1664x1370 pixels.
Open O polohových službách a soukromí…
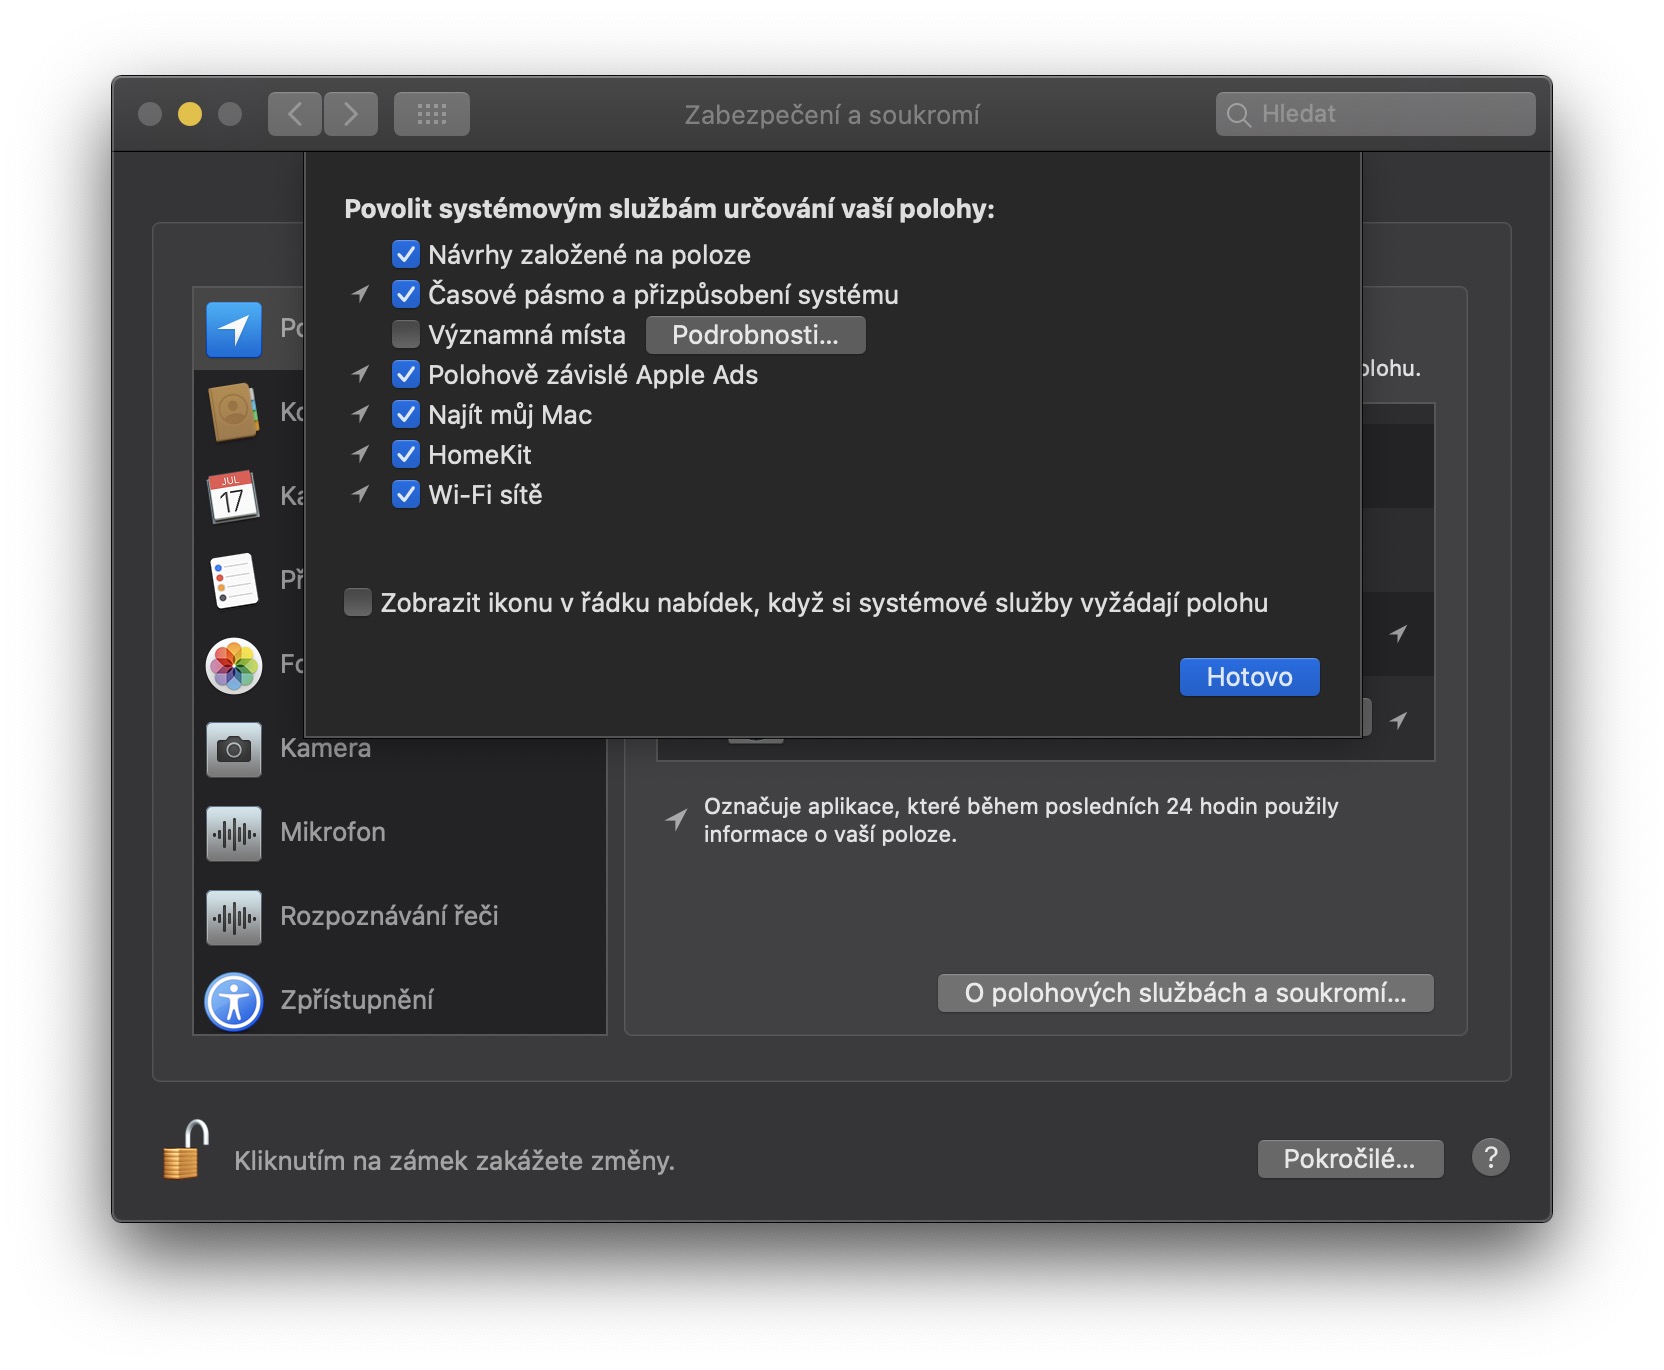click(x=1186, y=993)
